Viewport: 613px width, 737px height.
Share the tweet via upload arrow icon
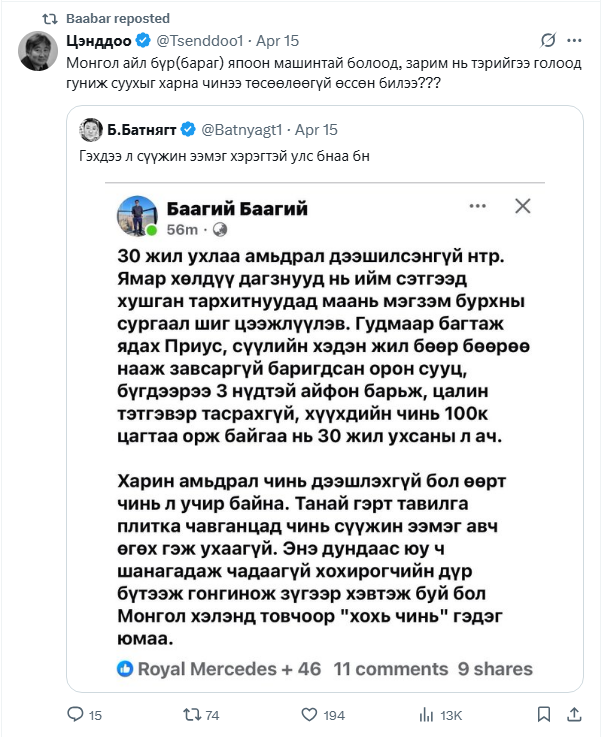(574, 715)
